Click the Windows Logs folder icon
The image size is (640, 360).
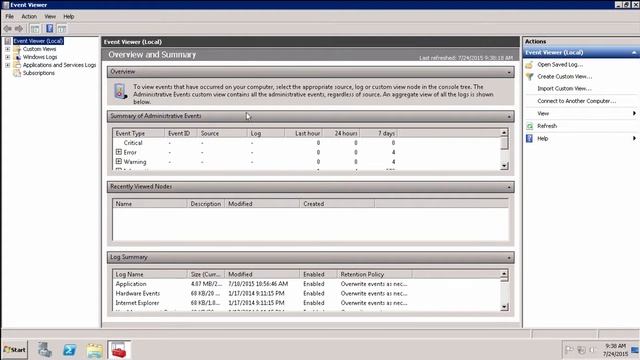[17, 57]
